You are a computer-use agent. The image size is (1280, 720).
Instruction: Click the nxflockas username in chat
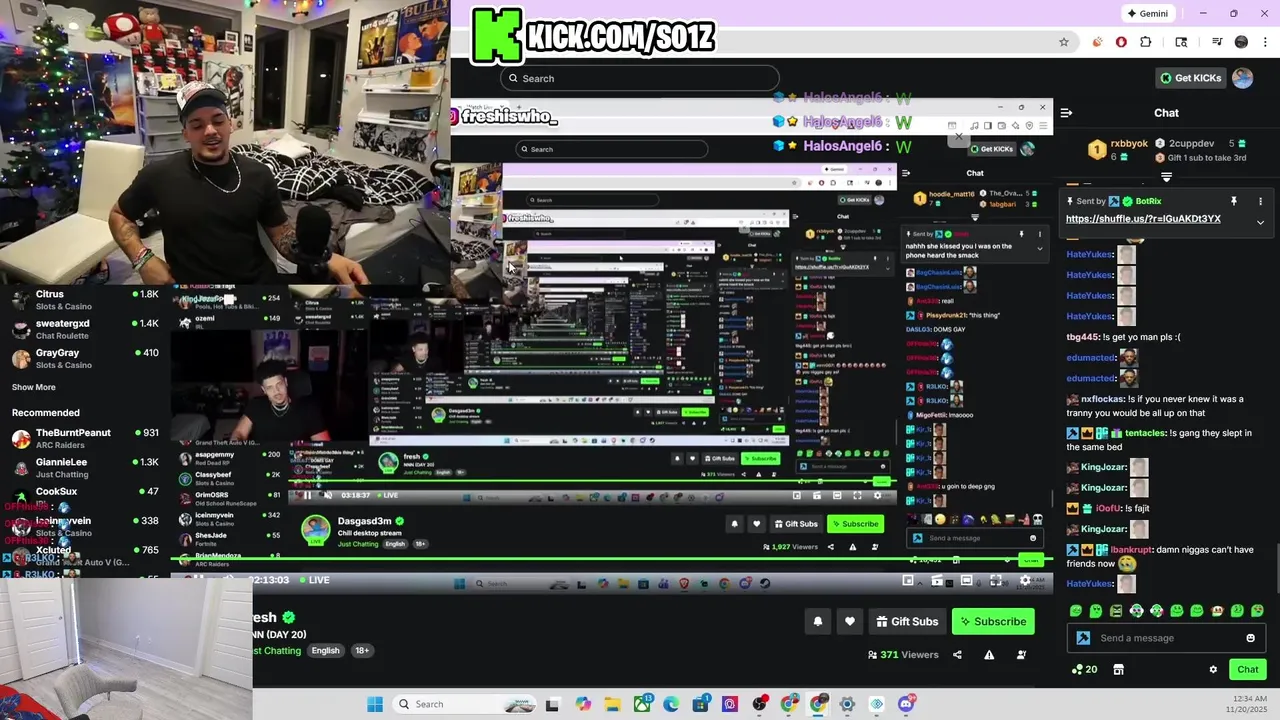[1103, 399]
